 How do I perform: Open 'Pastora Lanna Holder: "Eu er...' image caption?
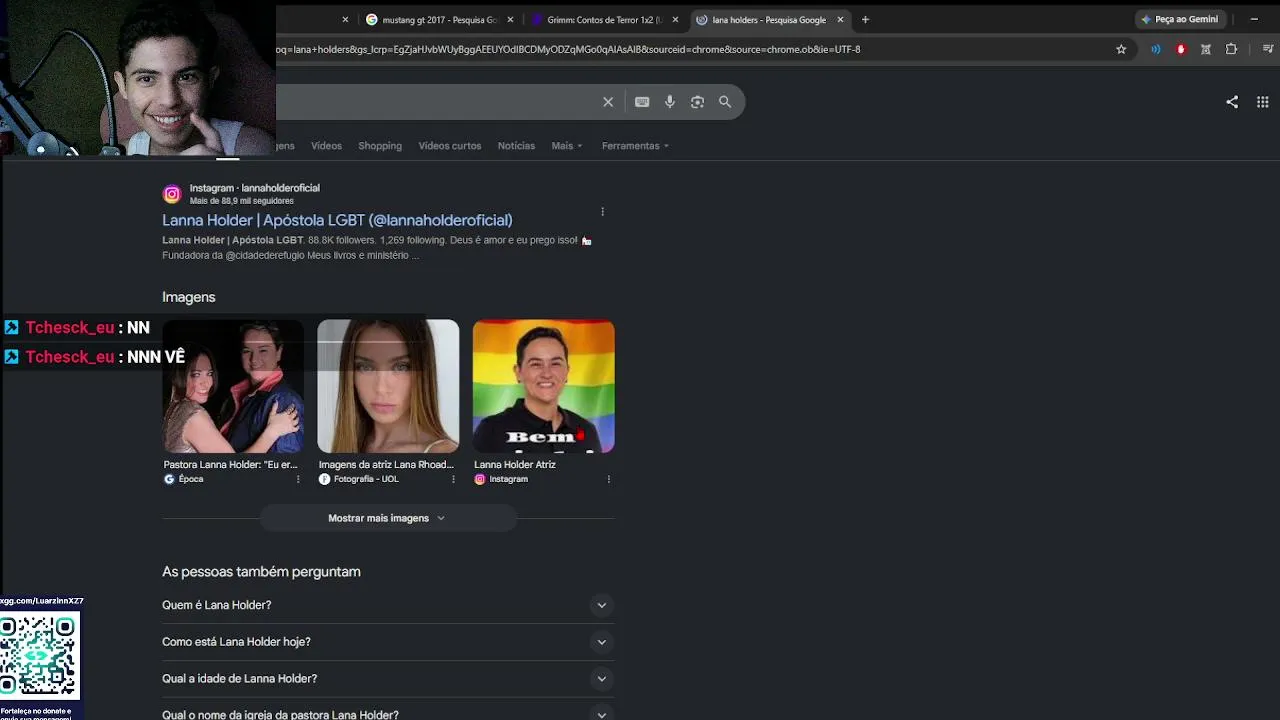pyautogui.click(x=231, y=465)
